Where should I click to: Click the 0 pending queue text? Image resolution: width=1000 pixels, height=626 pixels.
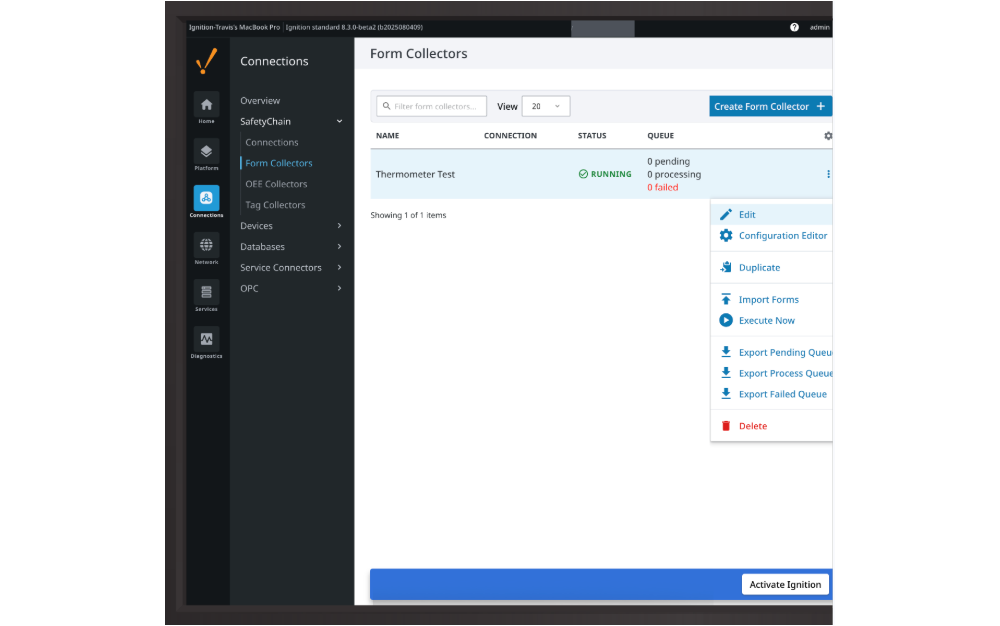(668, 161)
